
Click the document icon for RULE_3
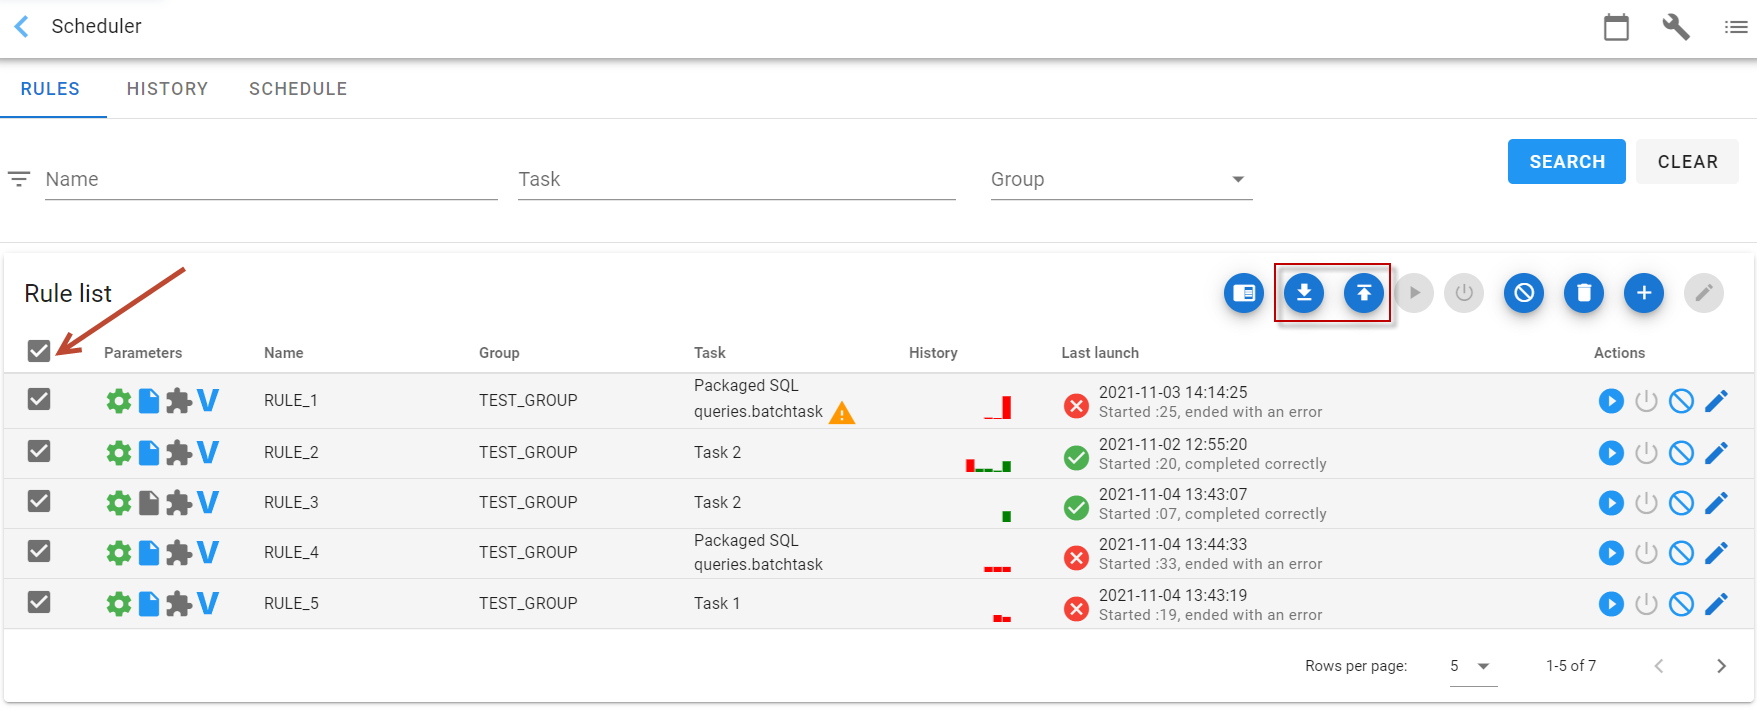click(149, 503)
